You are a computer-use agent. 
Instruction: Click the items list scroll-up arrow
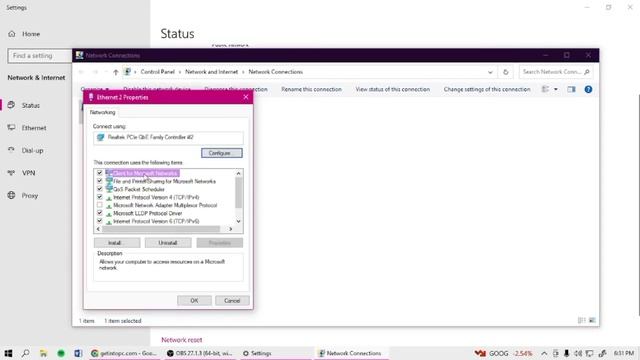coord(239,173)
